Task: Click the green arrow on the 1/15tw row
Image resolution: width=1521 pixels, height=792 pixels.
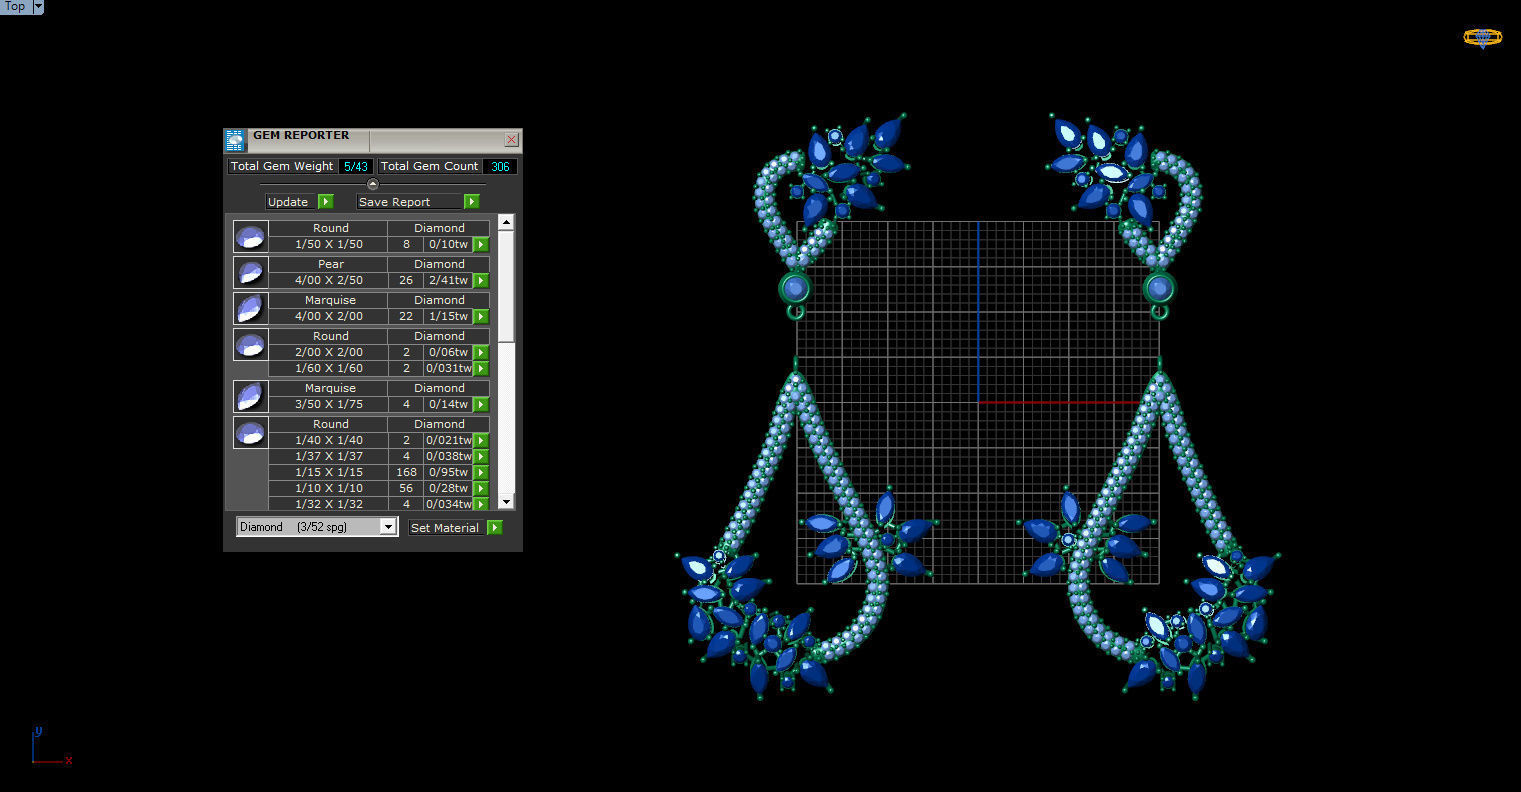Action: coord(481,316)
